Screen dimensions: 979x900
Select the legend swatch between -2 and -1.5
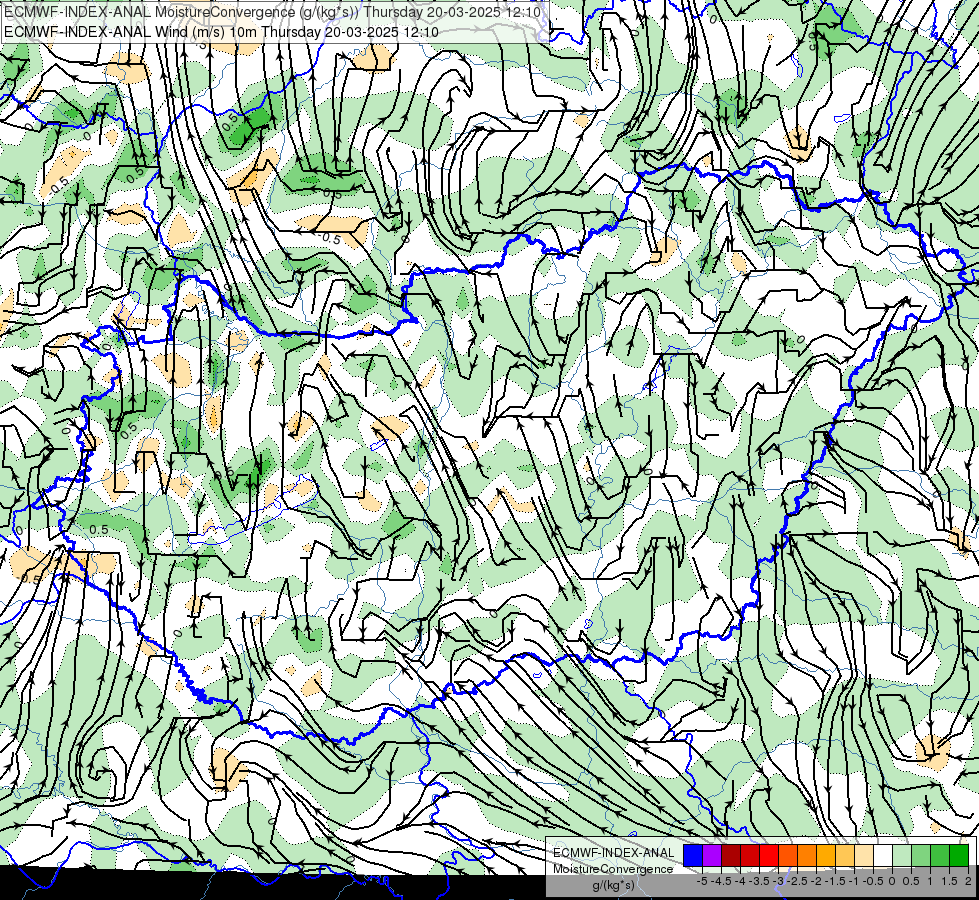(826, 855)
